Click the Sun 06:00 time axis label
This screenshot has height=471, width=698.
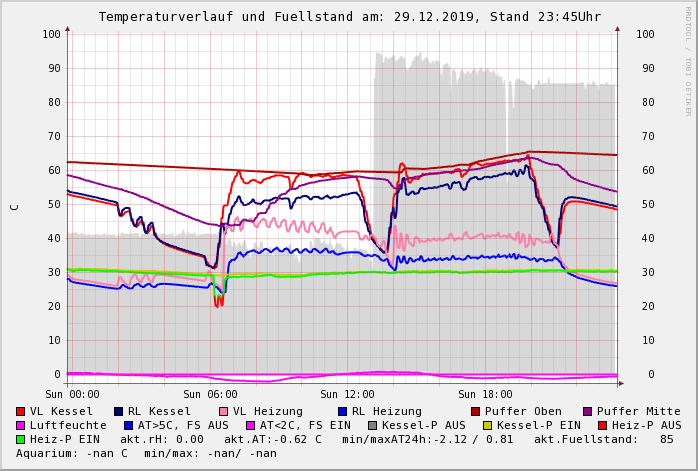[x=209, y=394]
